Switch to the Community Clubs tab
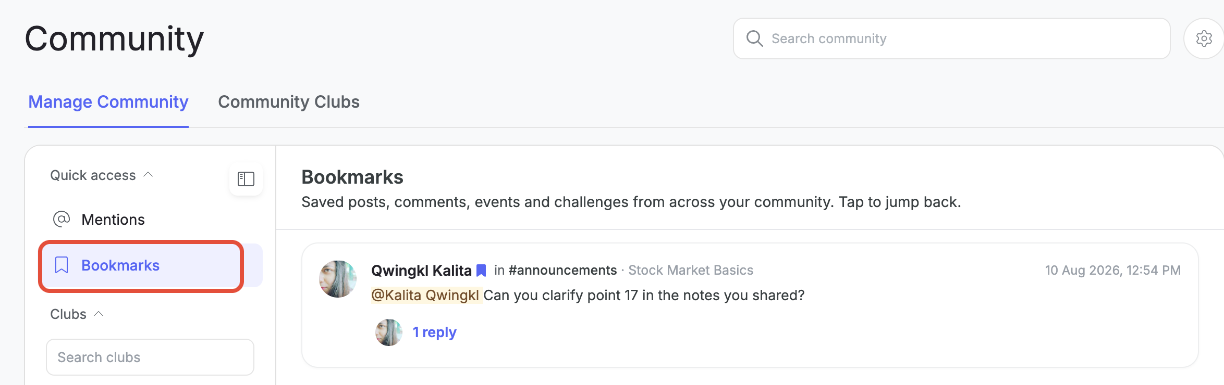This screenshot has width=1224, height=385. tap(289, 102)
